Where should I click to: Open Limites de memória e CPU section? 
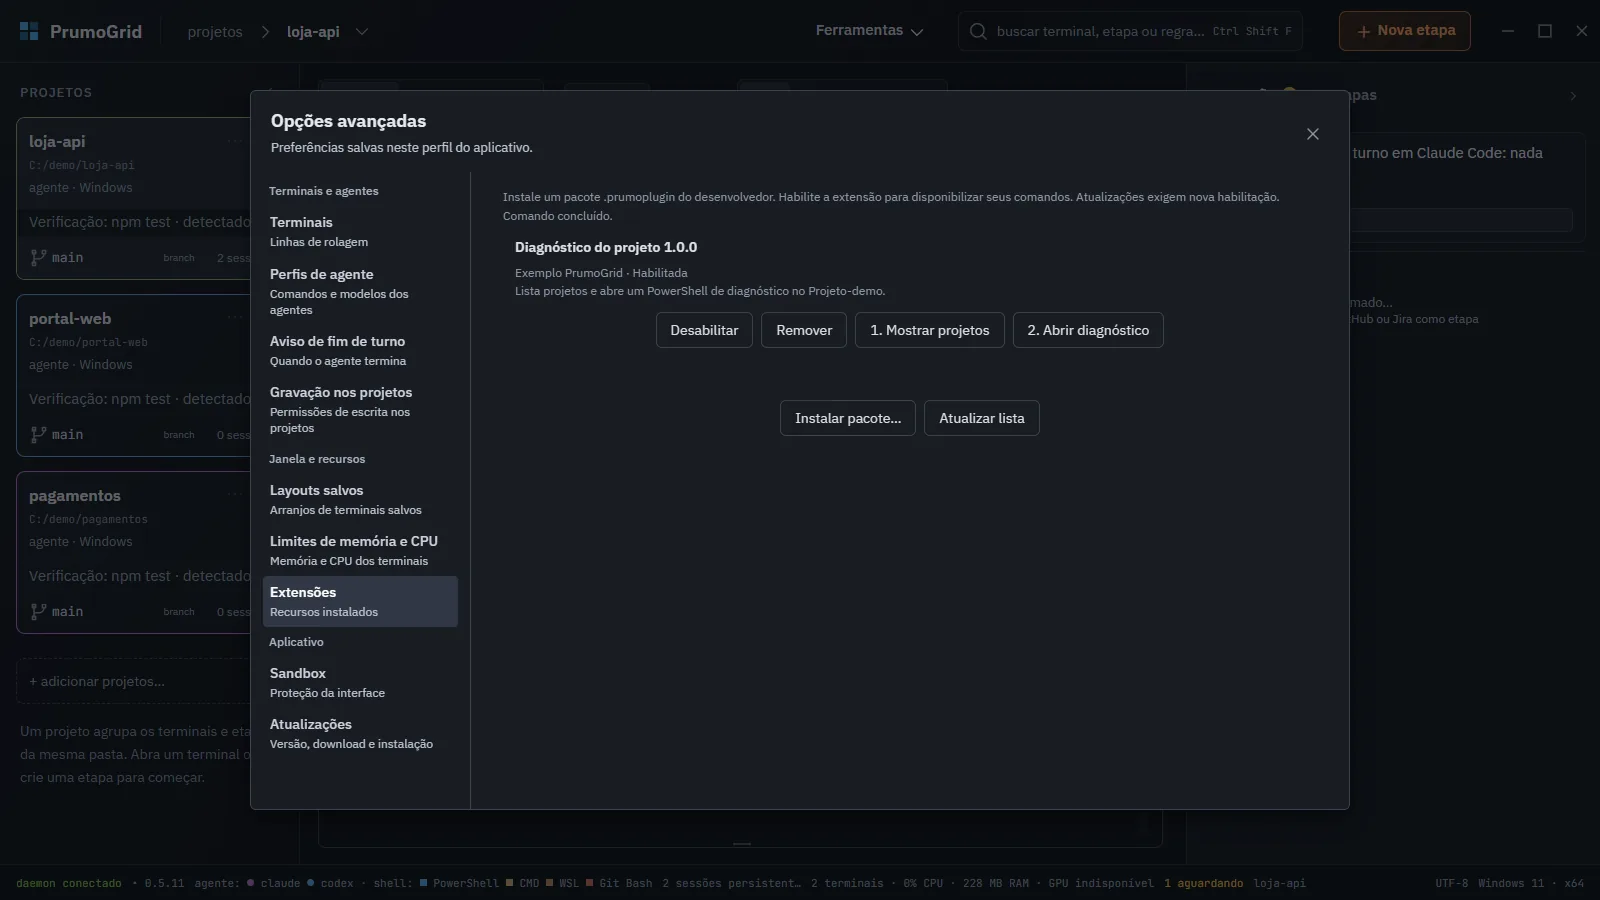360,550
